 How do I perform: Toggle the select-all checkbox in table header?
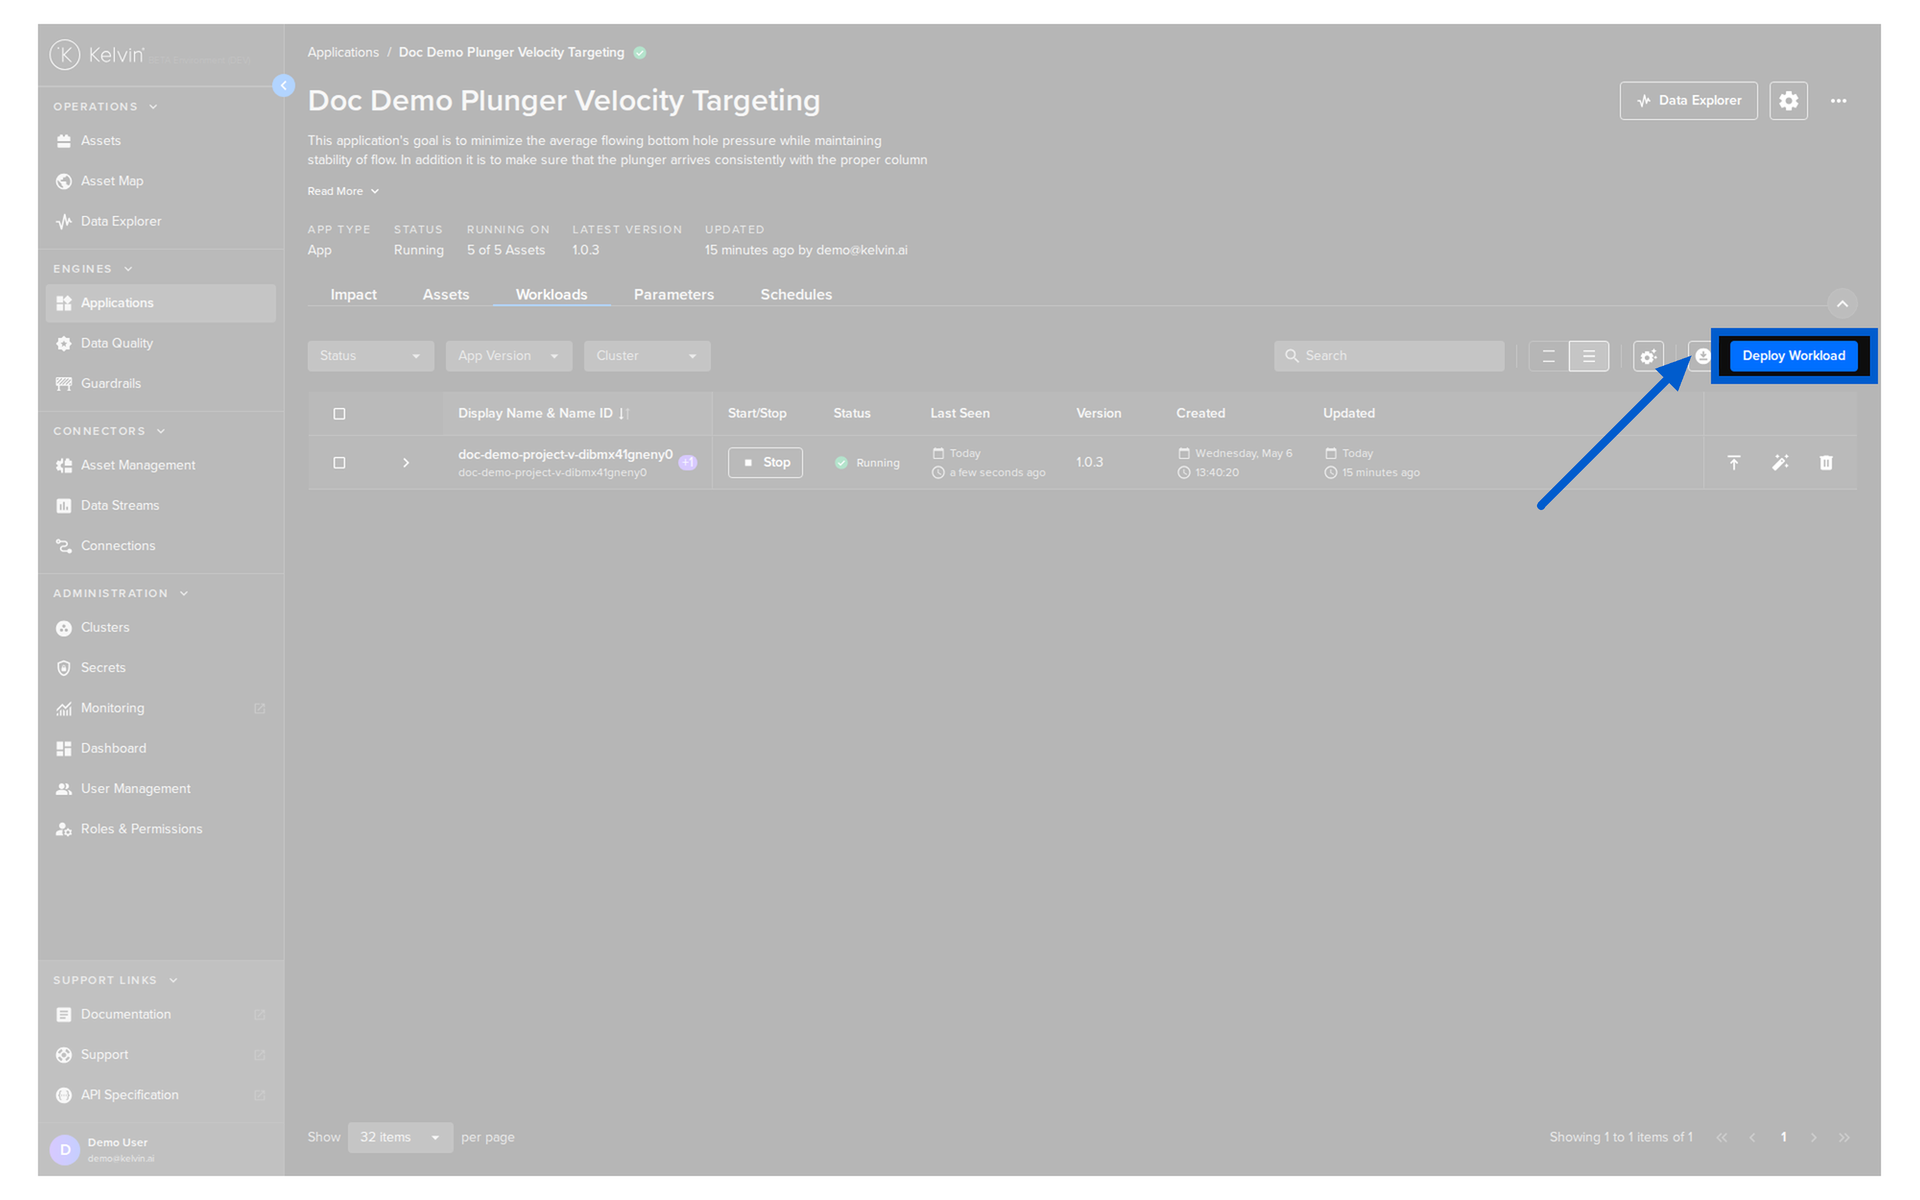339,414
